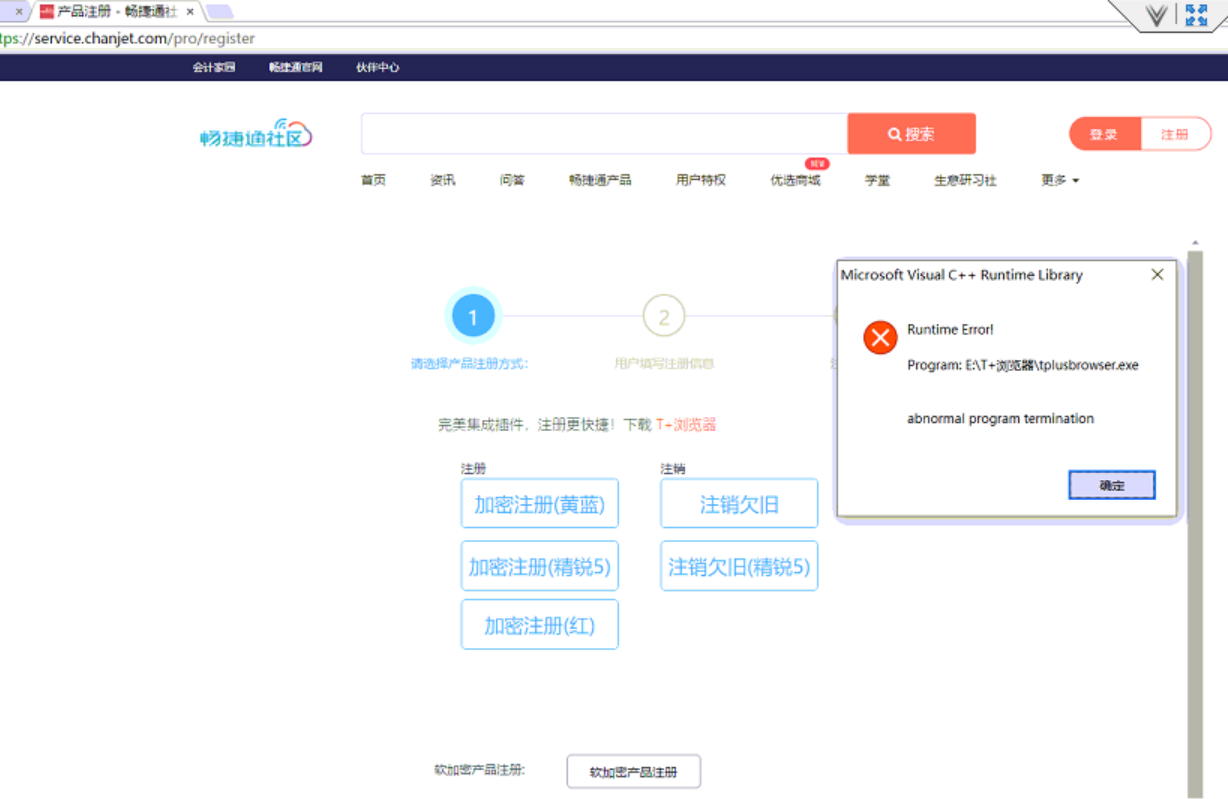The width and height of the screenshot is (1228, 799).
Task: Open the 用户特权 nav item
Action: click(x=701, y=180)
